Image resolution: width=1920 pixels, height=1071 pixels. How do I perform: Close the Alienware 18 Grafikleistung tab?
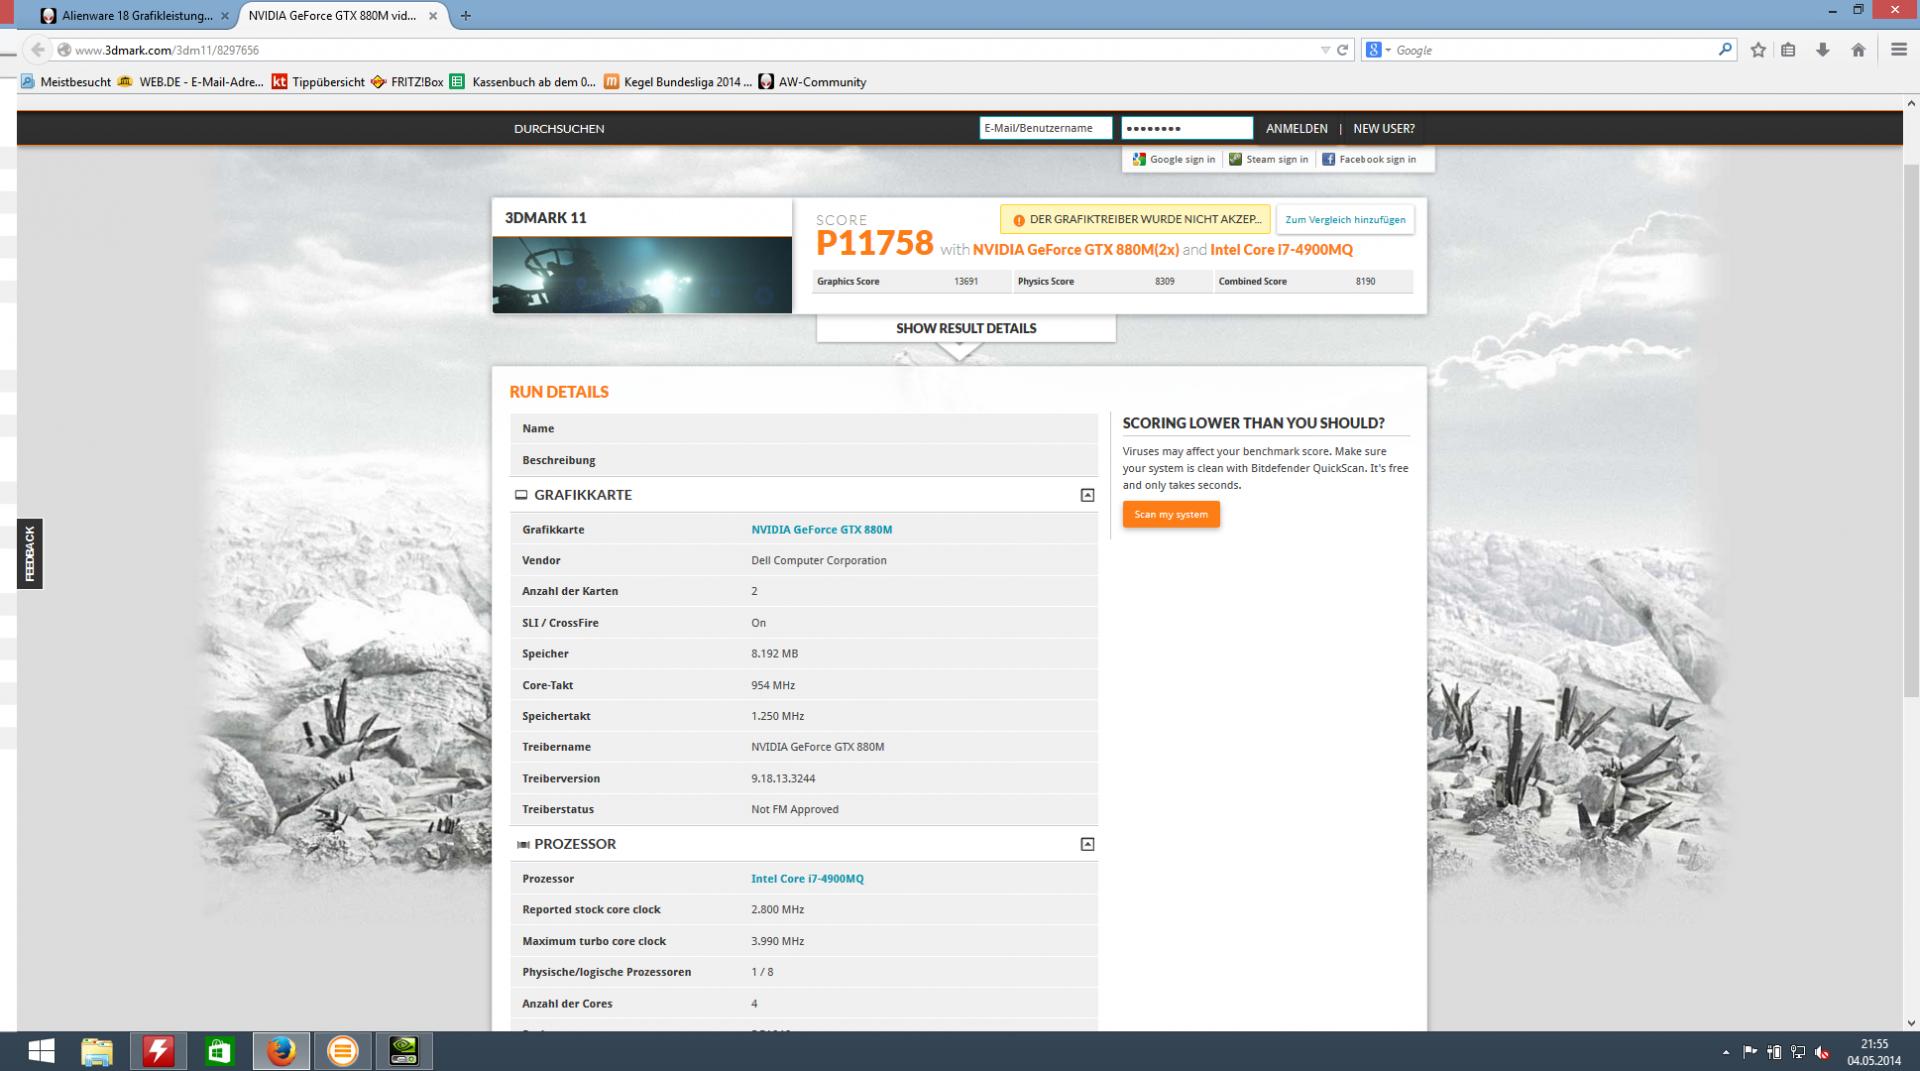[x=224, y=16]
